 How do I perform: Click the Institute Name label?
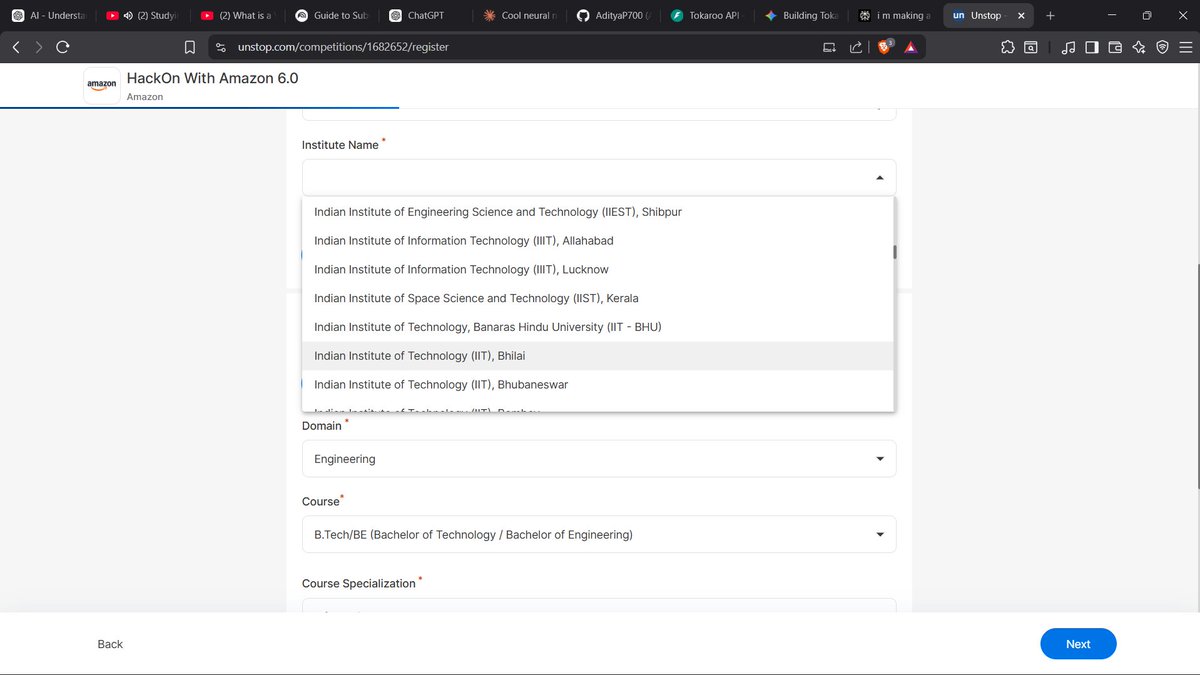tap(340, 145)
